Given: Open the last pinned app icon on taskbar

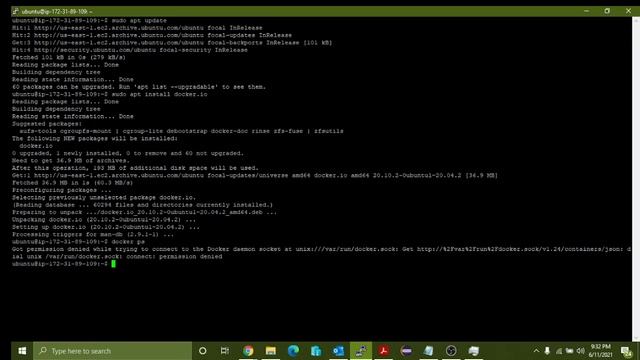Looking at the screenshot, I should (474, 351).
